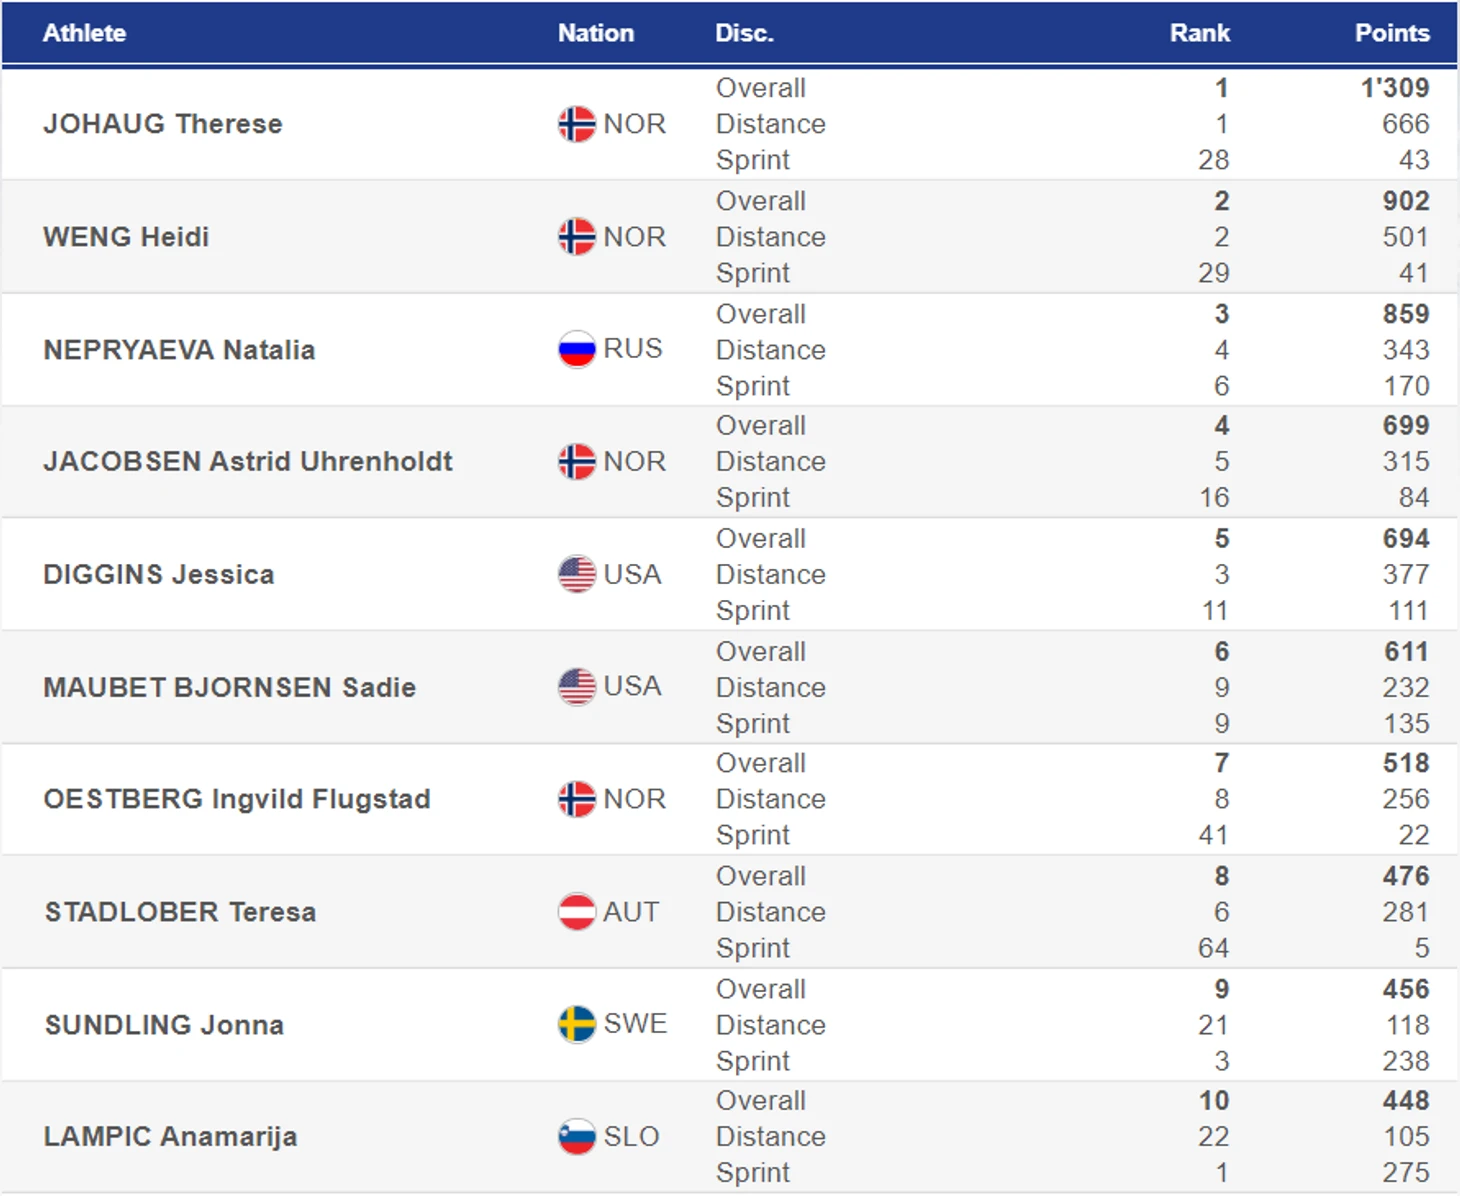This screenshot has height=1196, width=1460.
Task: Open JOHAUG Therese athlete link
Action: [163, 124]
